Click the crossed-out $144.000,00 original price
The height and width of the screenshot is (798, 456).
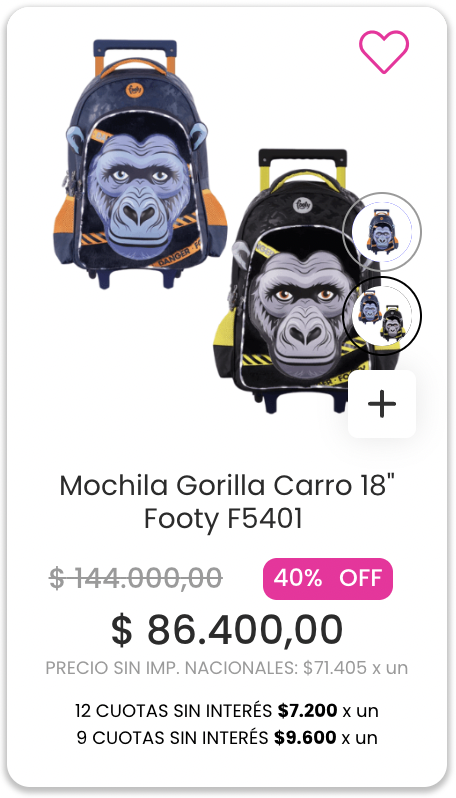[136, 579]
